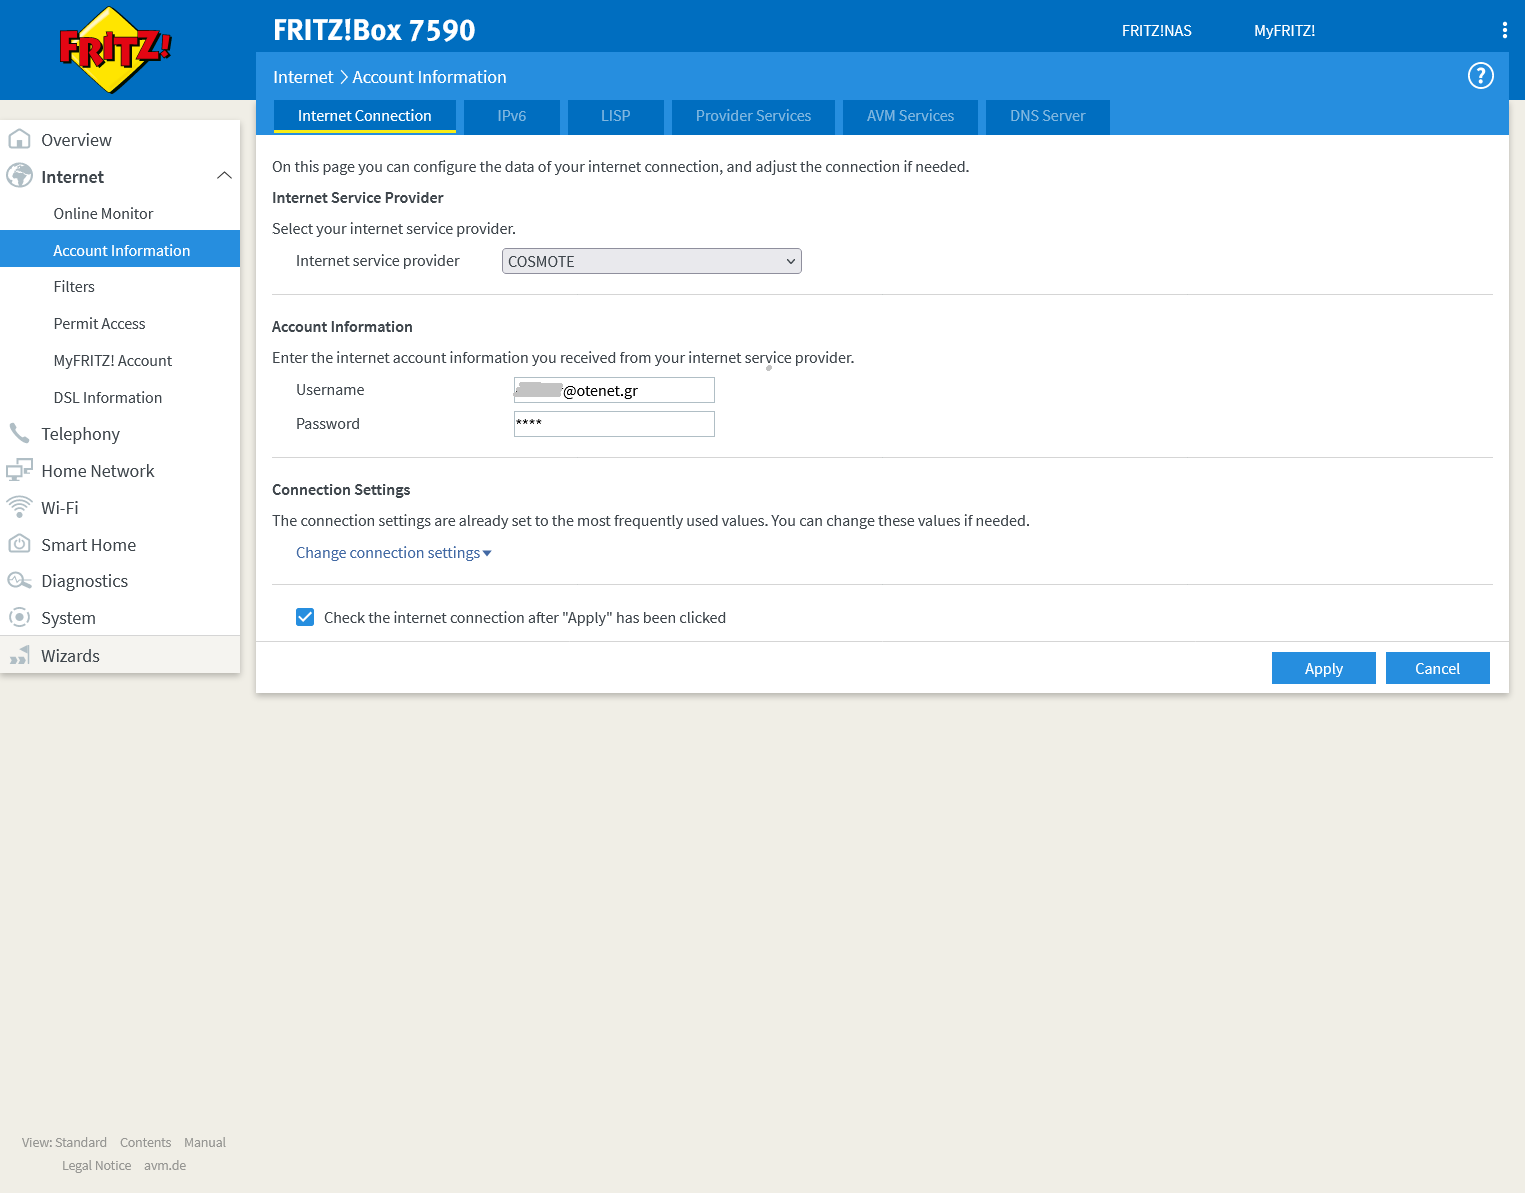Open the three-dot menu in the header
Image resolution: width=1525 pixels, height=1193 pixels.
pyautogui.click(x=1504, y=30)
